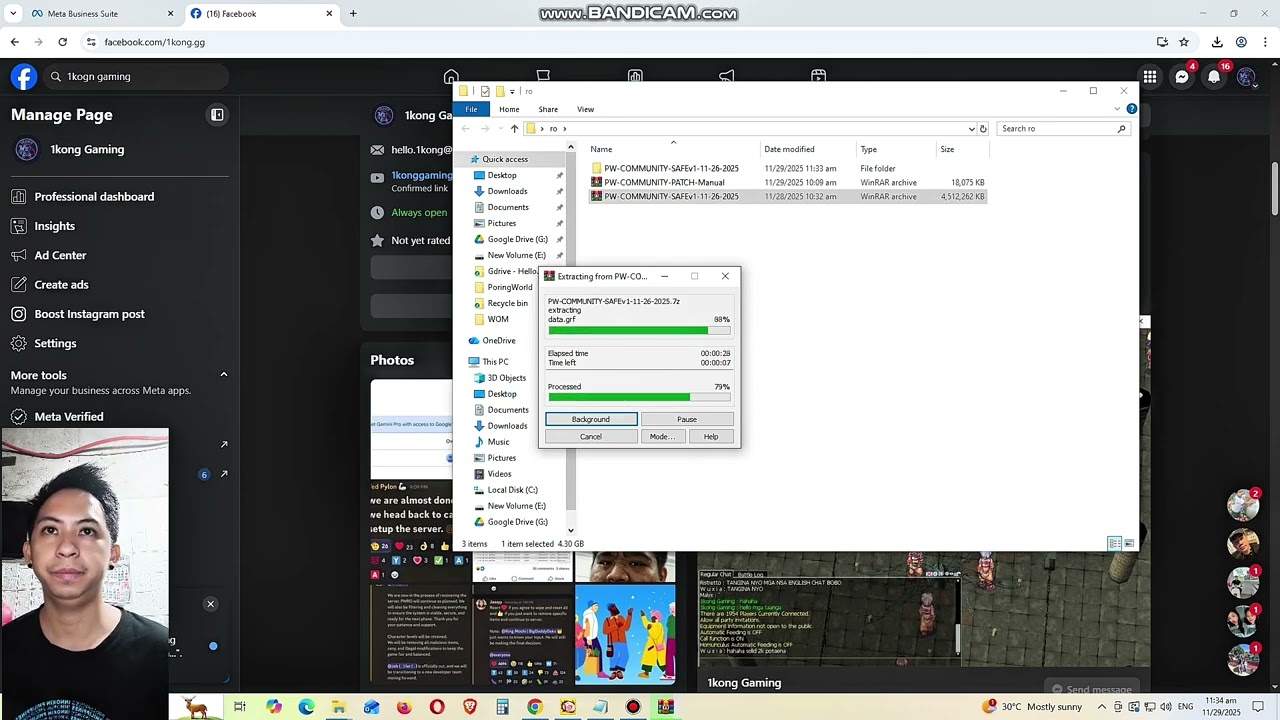Open Brave browser from taskbar

[x=470, y=707]
